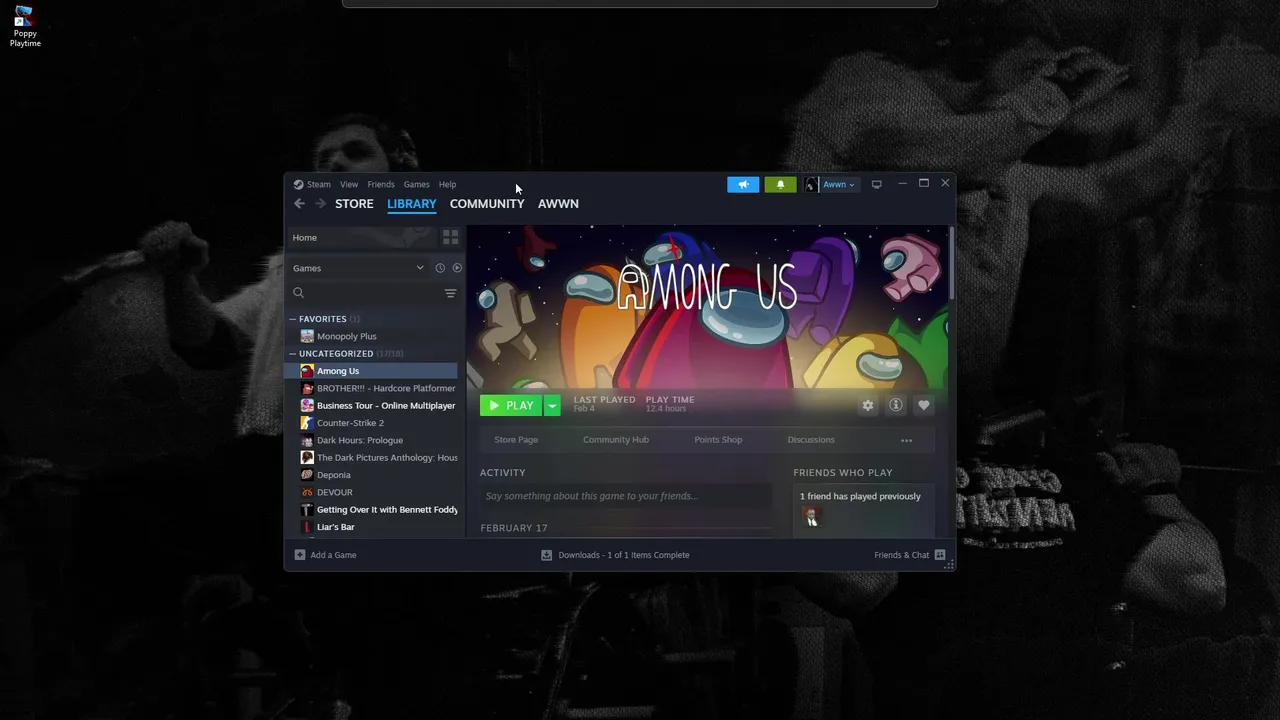This screenshot has width=1280, height=720.
Task: Sort by recent activity clock icon
Action: click(440, 268)
